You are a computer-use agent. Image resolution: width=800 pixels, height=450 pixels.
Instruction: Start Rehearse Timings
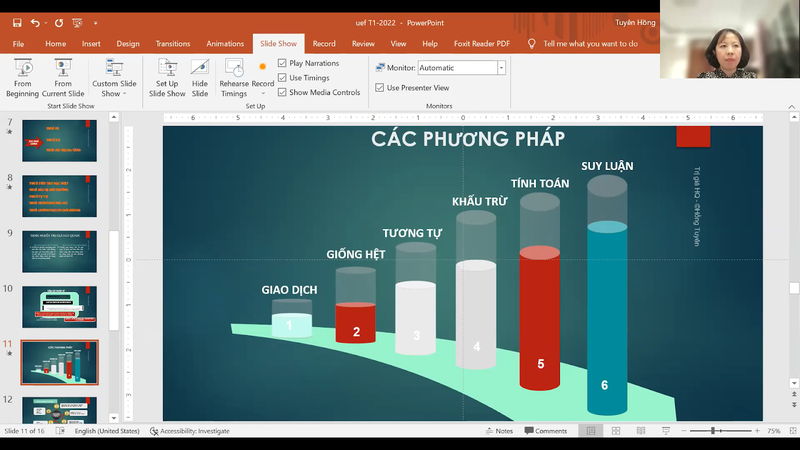pos(234,76)
